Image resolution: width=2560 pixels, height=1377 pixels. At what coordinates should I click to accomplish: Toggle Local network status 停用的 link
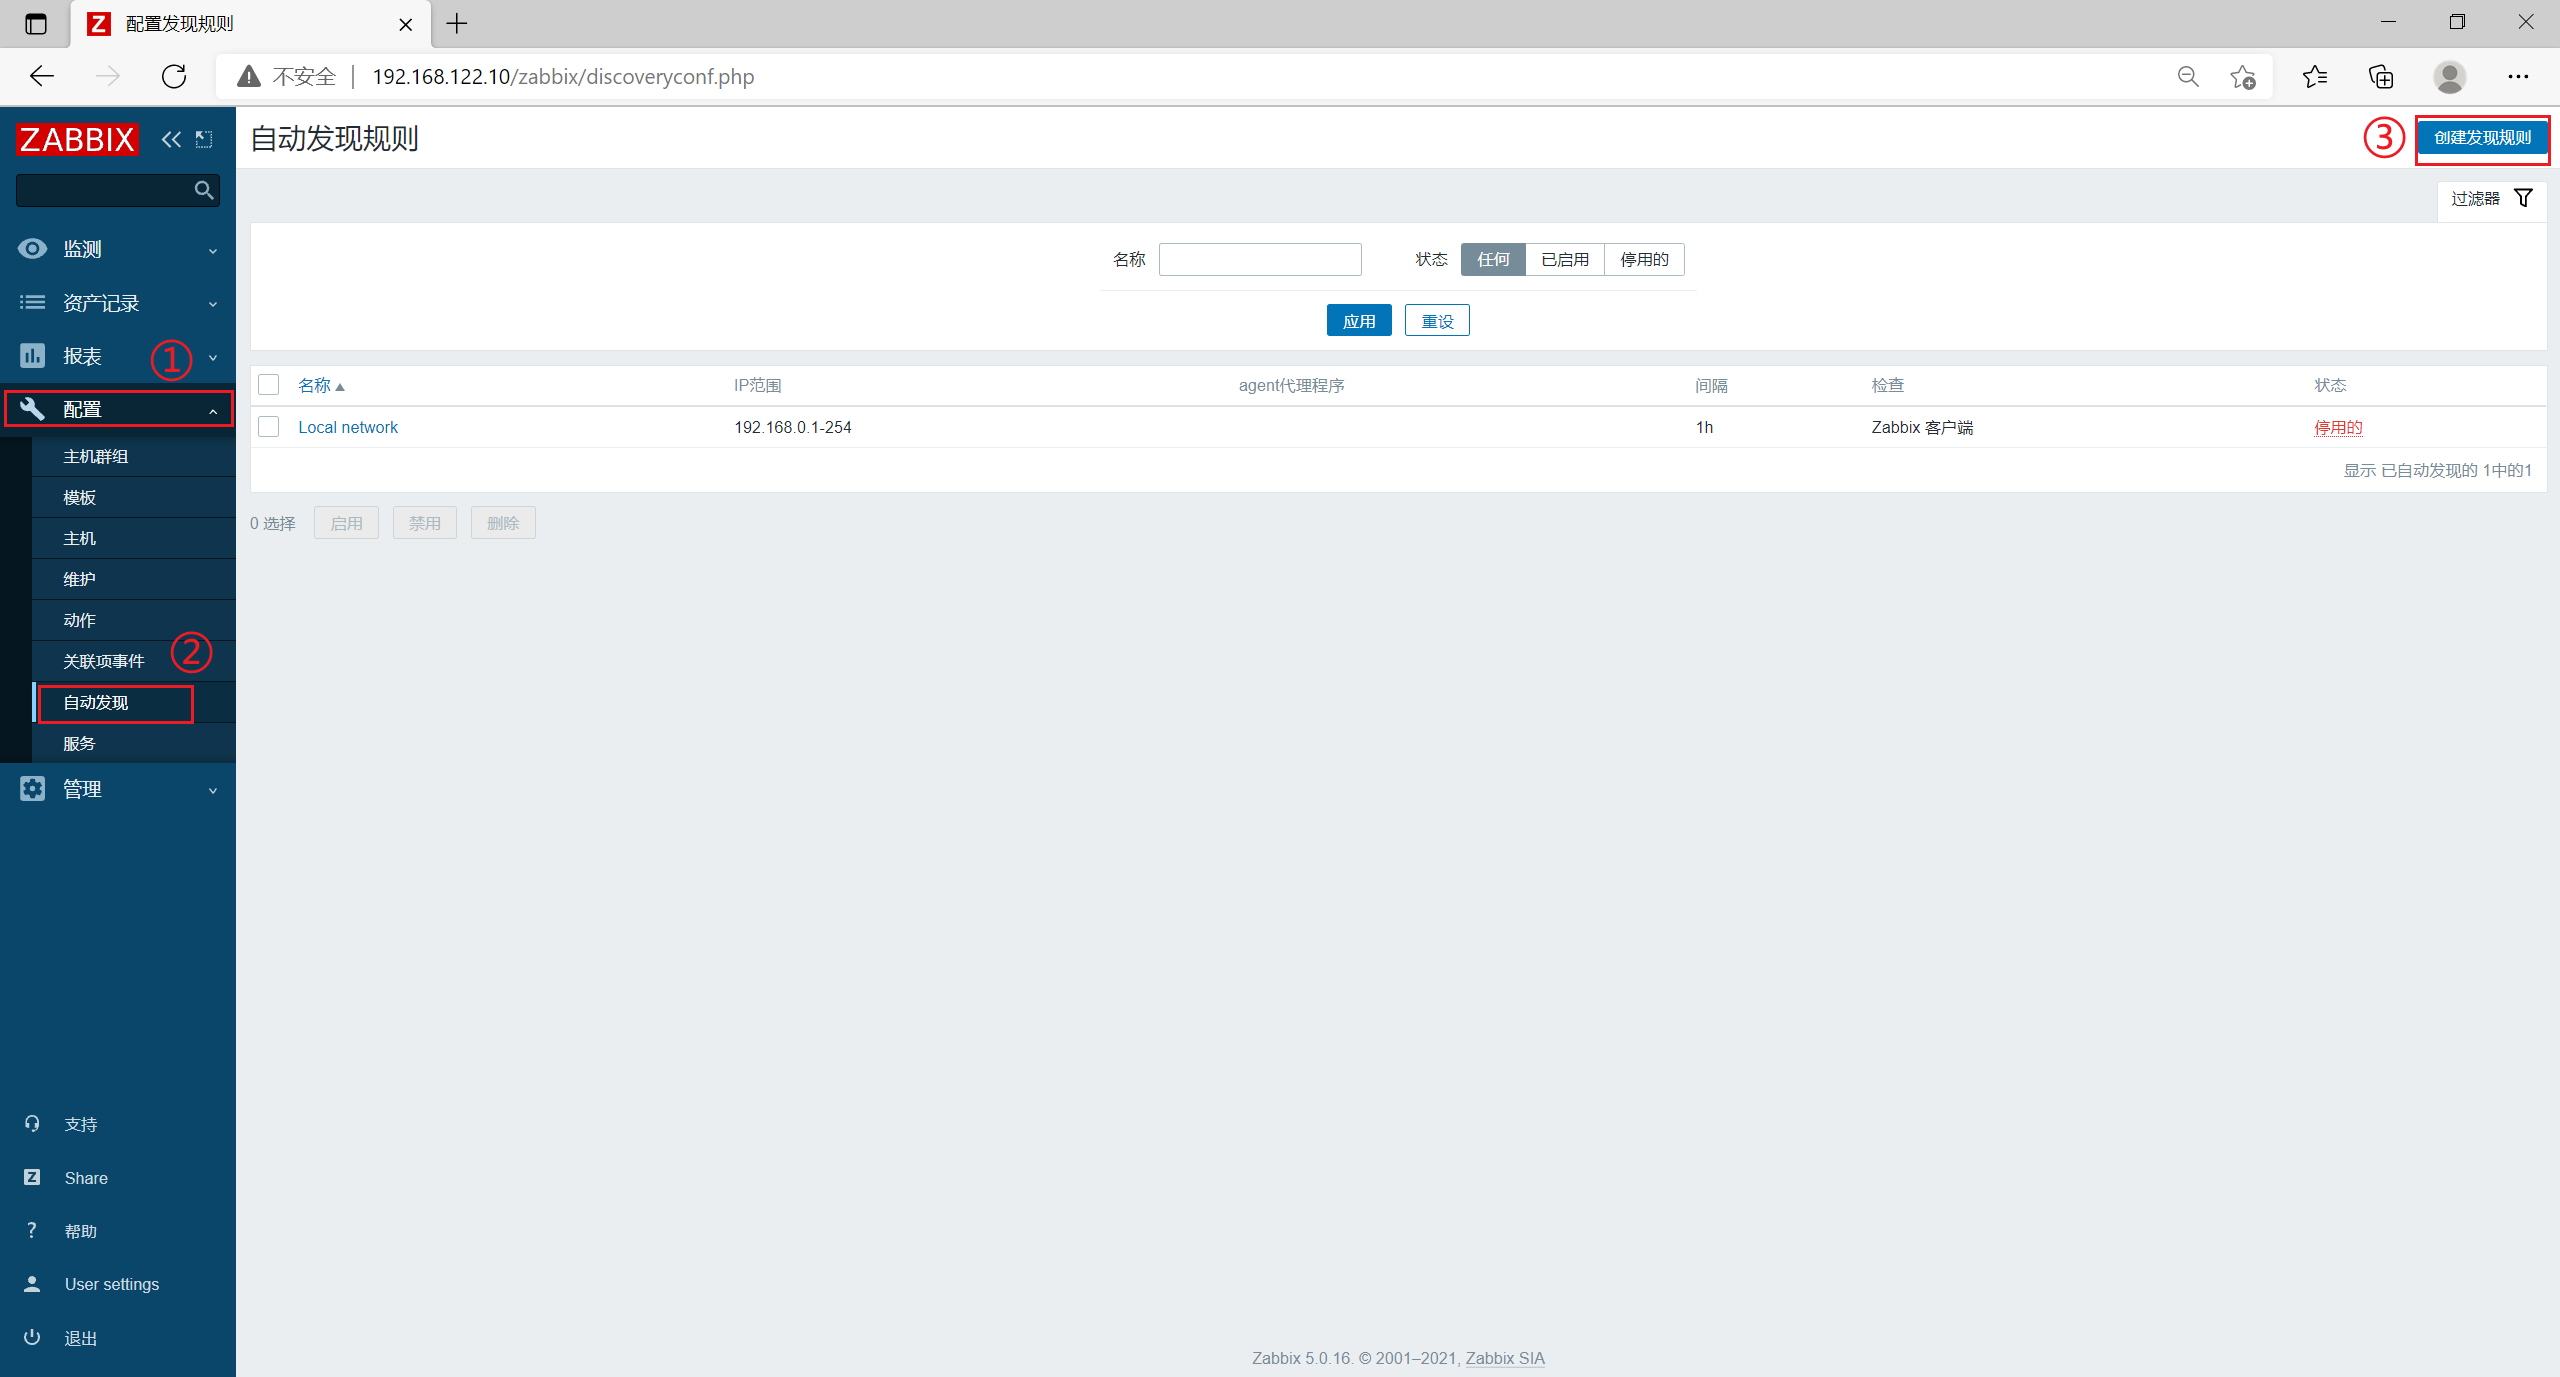pyautogui.click(x=2338, y=427)
